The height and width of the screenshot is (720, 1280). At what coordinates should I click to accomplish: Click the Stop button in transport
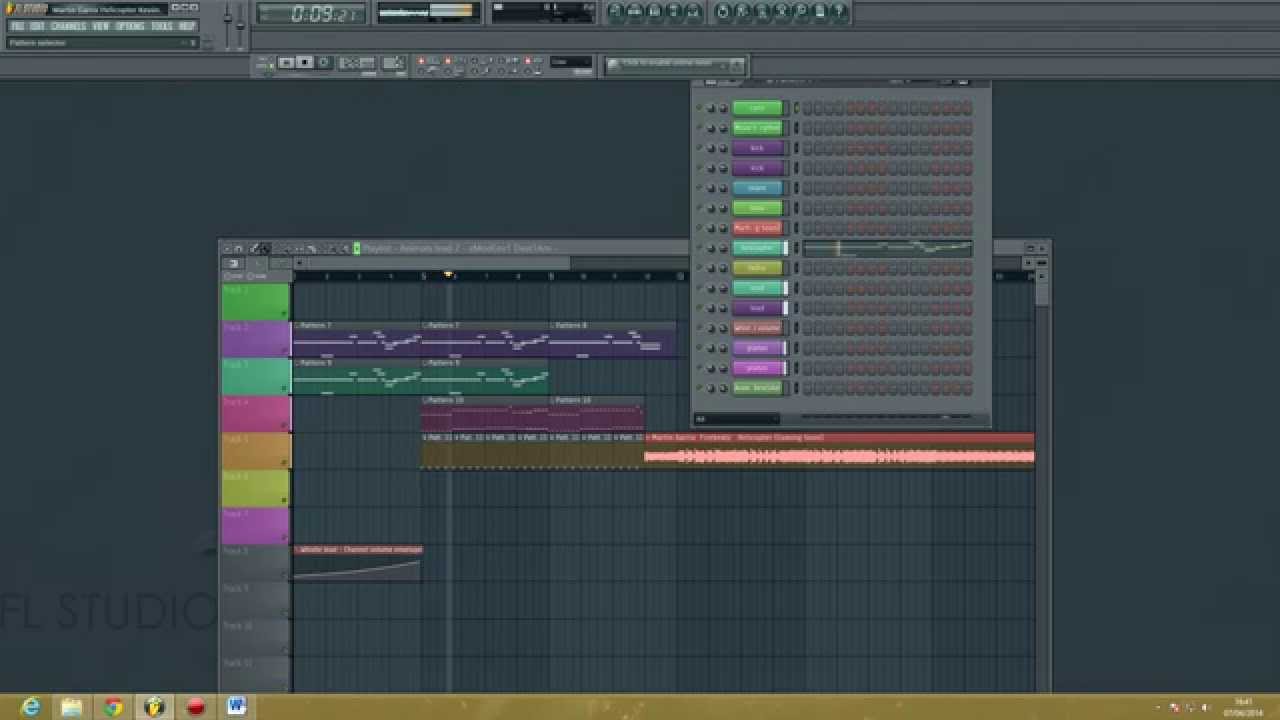(305, 62)
